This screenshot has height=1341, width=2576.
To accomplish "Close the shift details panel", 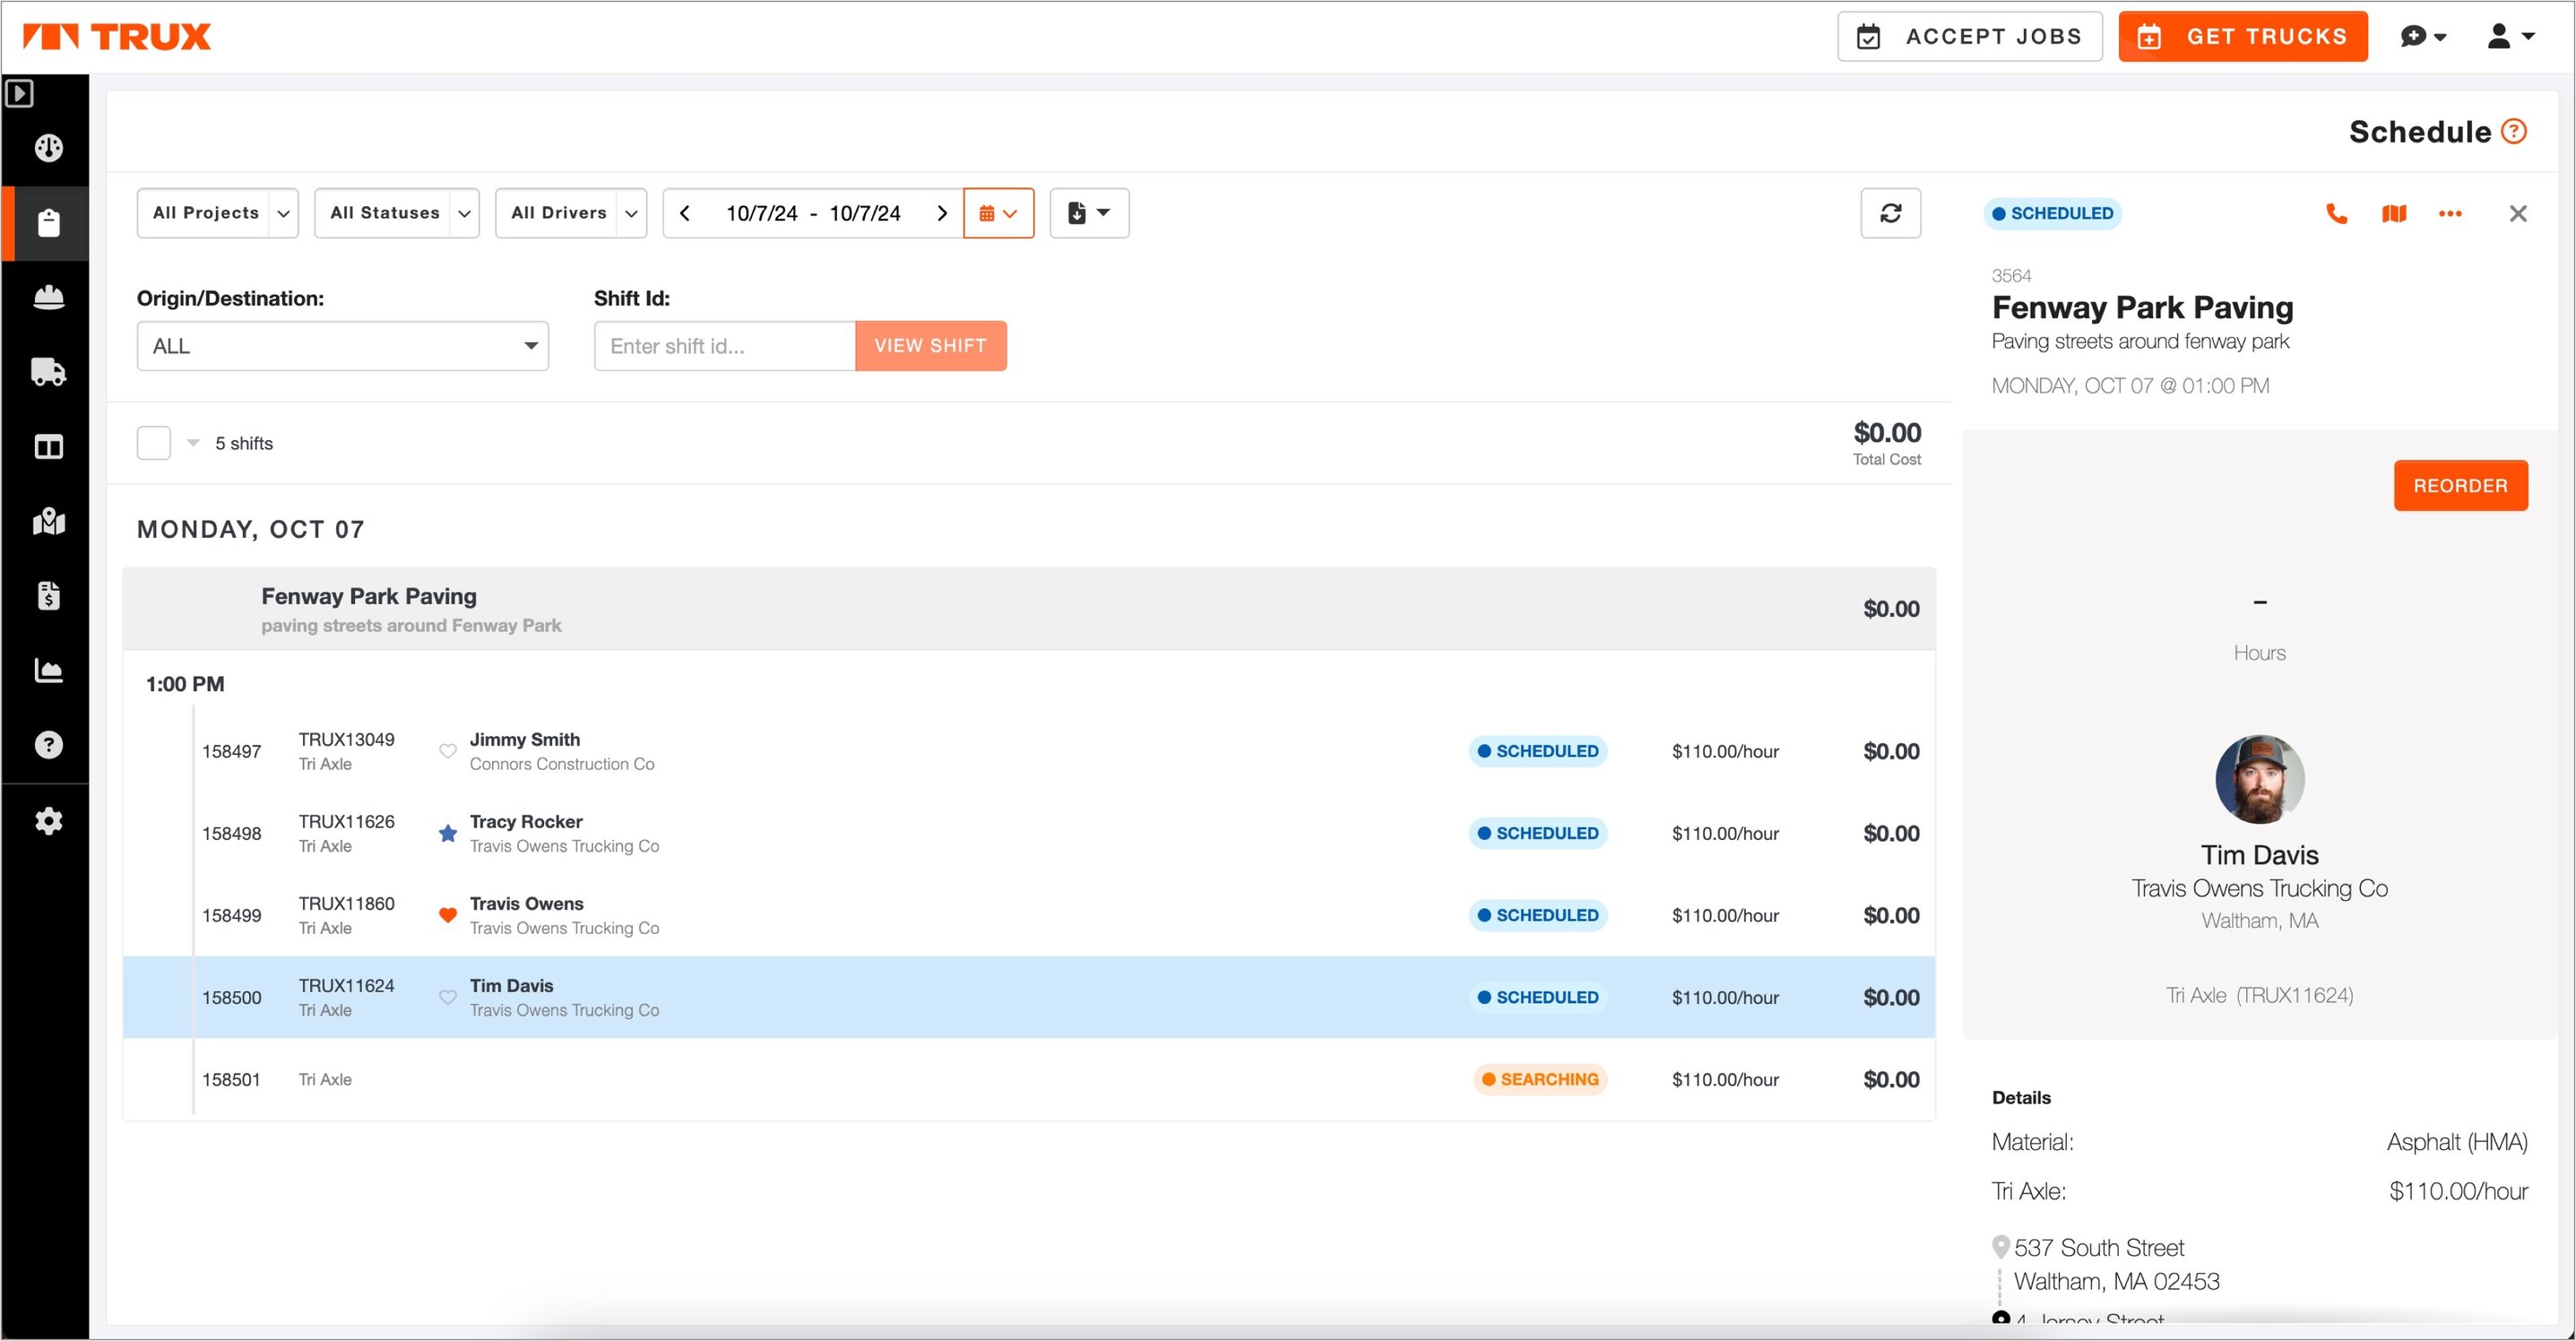I will 2518,213.
